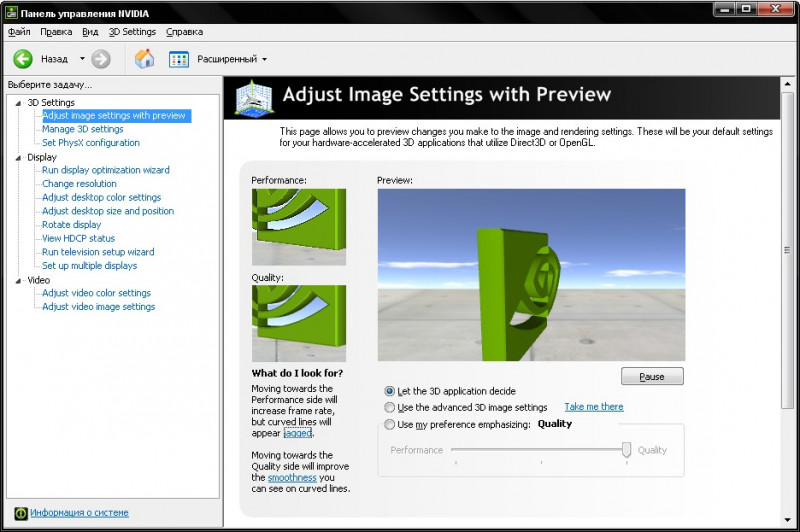Click the green Back arrow icon
This screenshot has width=800, height=532.
click(x=23, y=59)
